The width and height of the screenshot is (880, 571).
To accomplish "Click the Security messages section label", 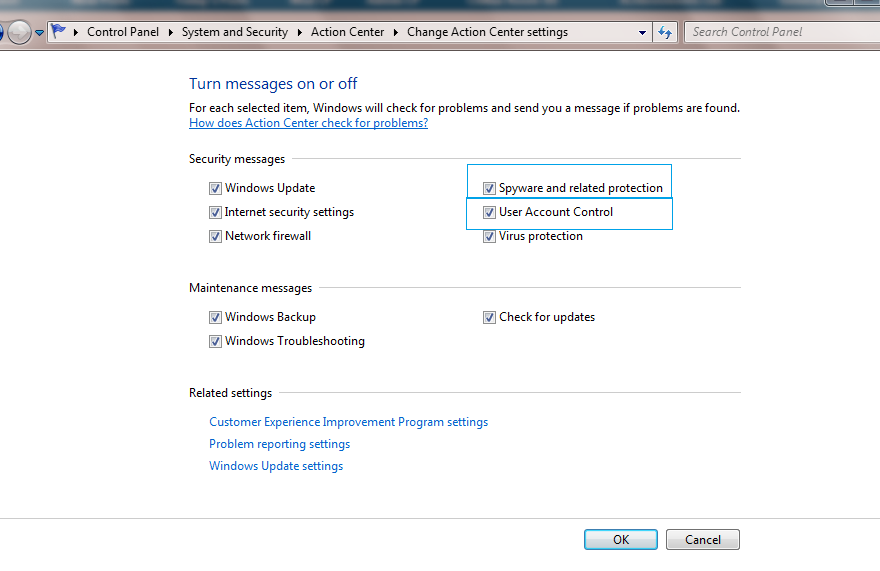I will (x=237, y=159).
